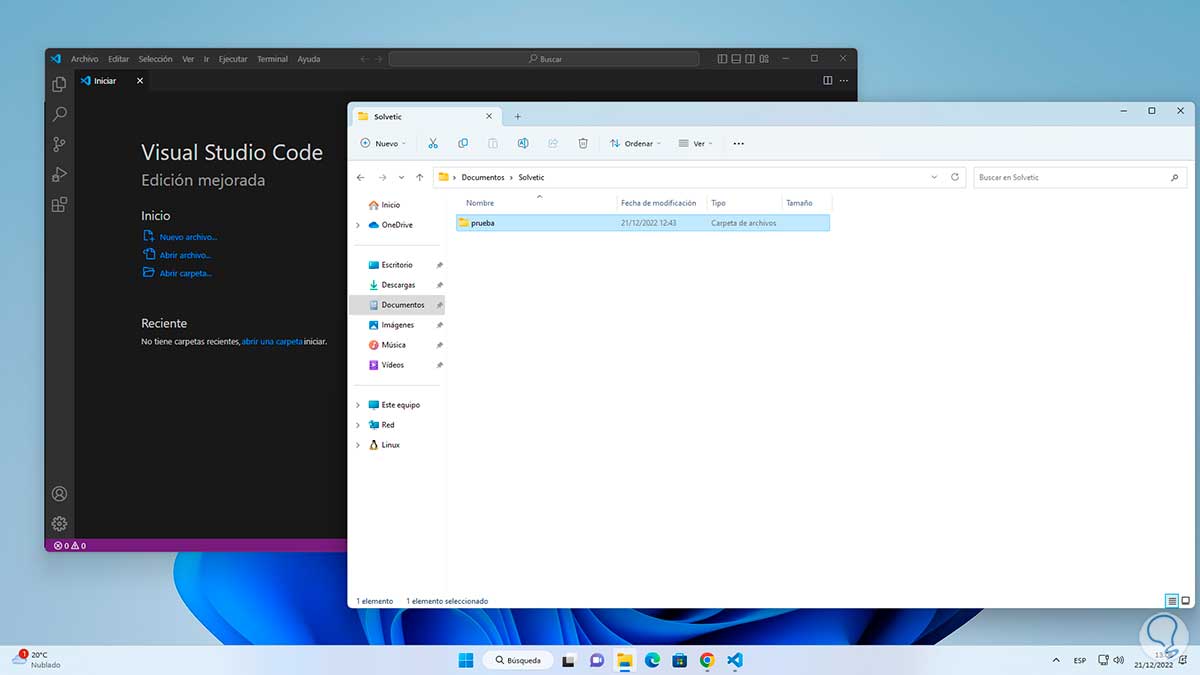1200x675 pixels.
Task: Go up one level with the up arrow
Action: (419, 177)
